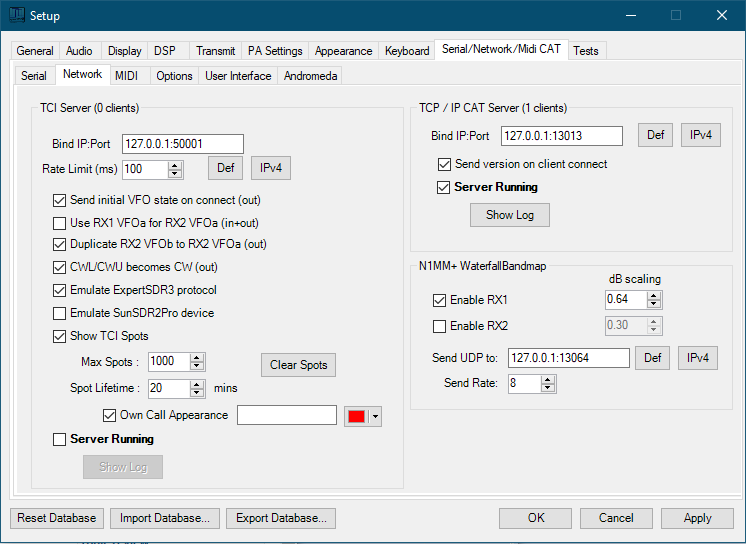Viewport: 746px width, 544px height.
Task: Open the General tab
Action: tap(35, 51)
